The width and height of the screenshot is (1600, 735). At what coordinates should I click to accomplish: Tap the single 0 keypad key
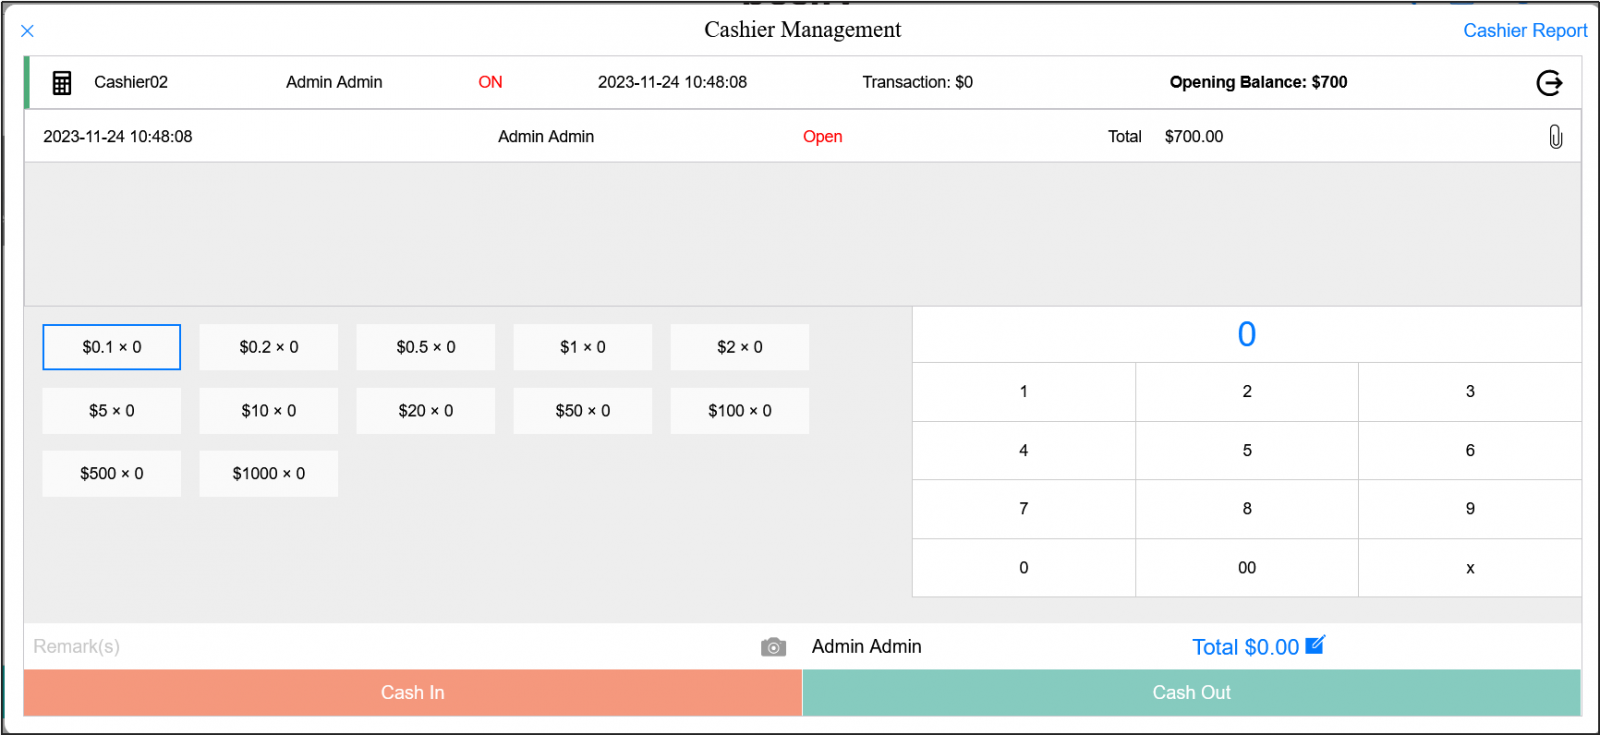[1024, 568]
